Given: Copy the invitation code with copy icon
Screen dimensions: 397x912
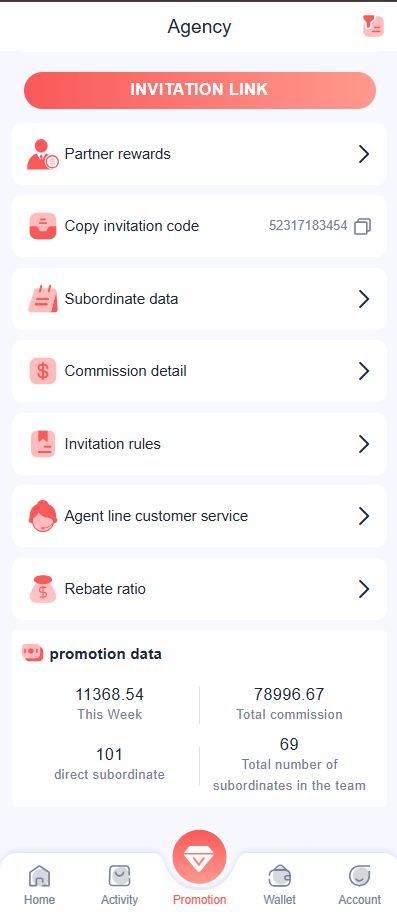Looking at the screenshot, I should pyautogui.click(x=363, y=226).
